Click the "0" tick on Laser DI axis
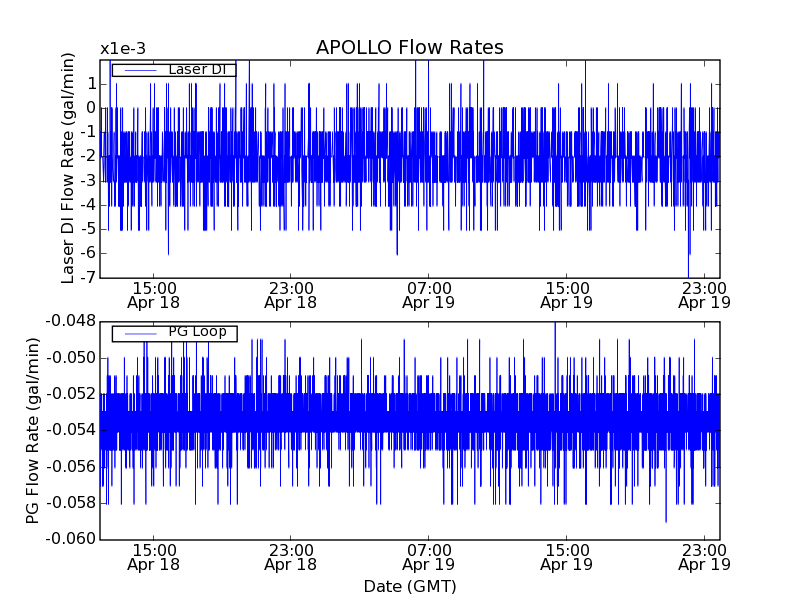This screenshot has width=800, height=600. [x=91, y=108]
